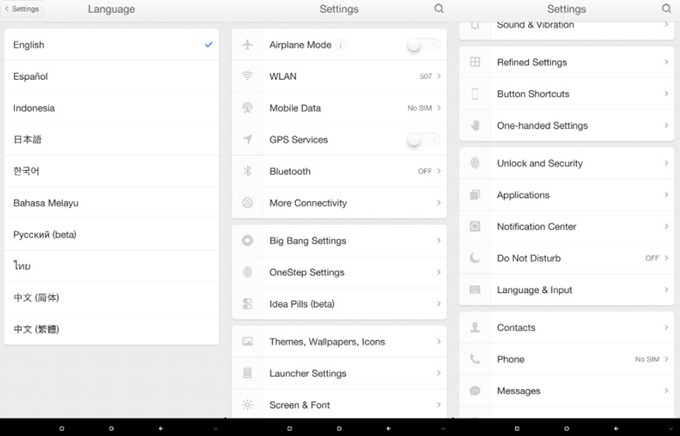The height and width of the screenshot is (436, 680).
Task: Toggle the Airplane Mode switch
Action: (422, 45)
